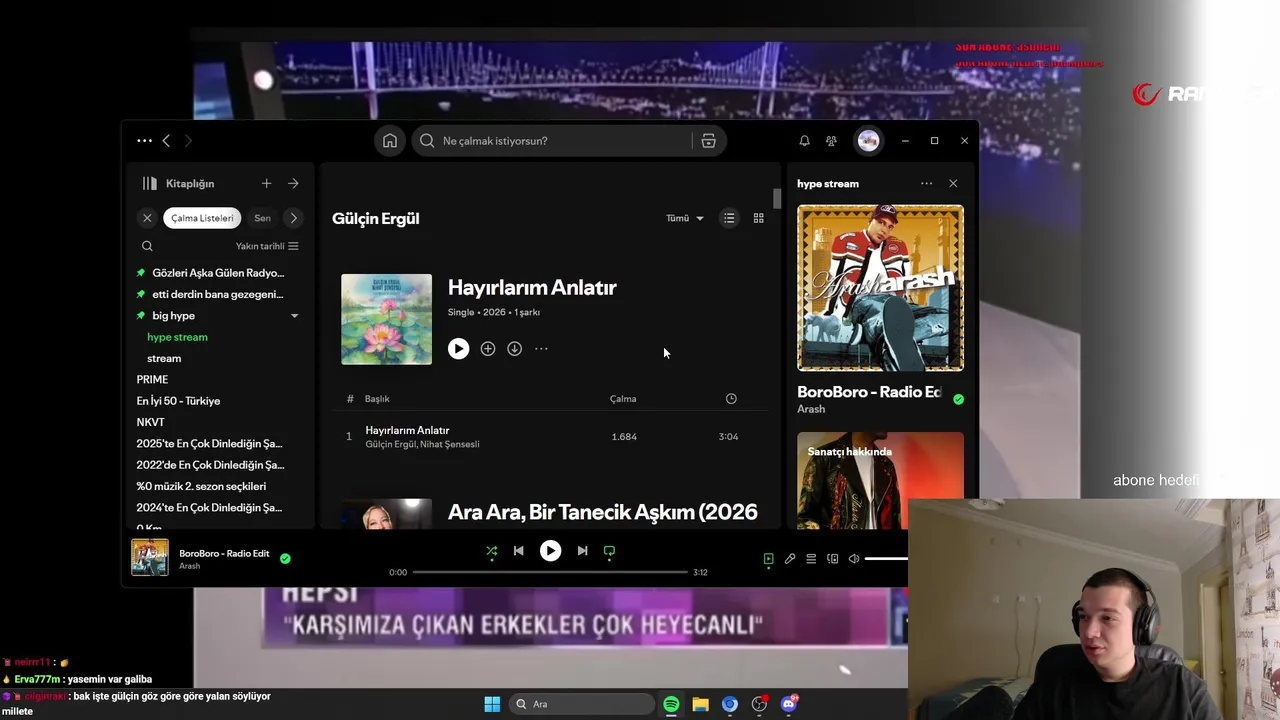
Task: Open the hype stream playlist
Action: 177,337
